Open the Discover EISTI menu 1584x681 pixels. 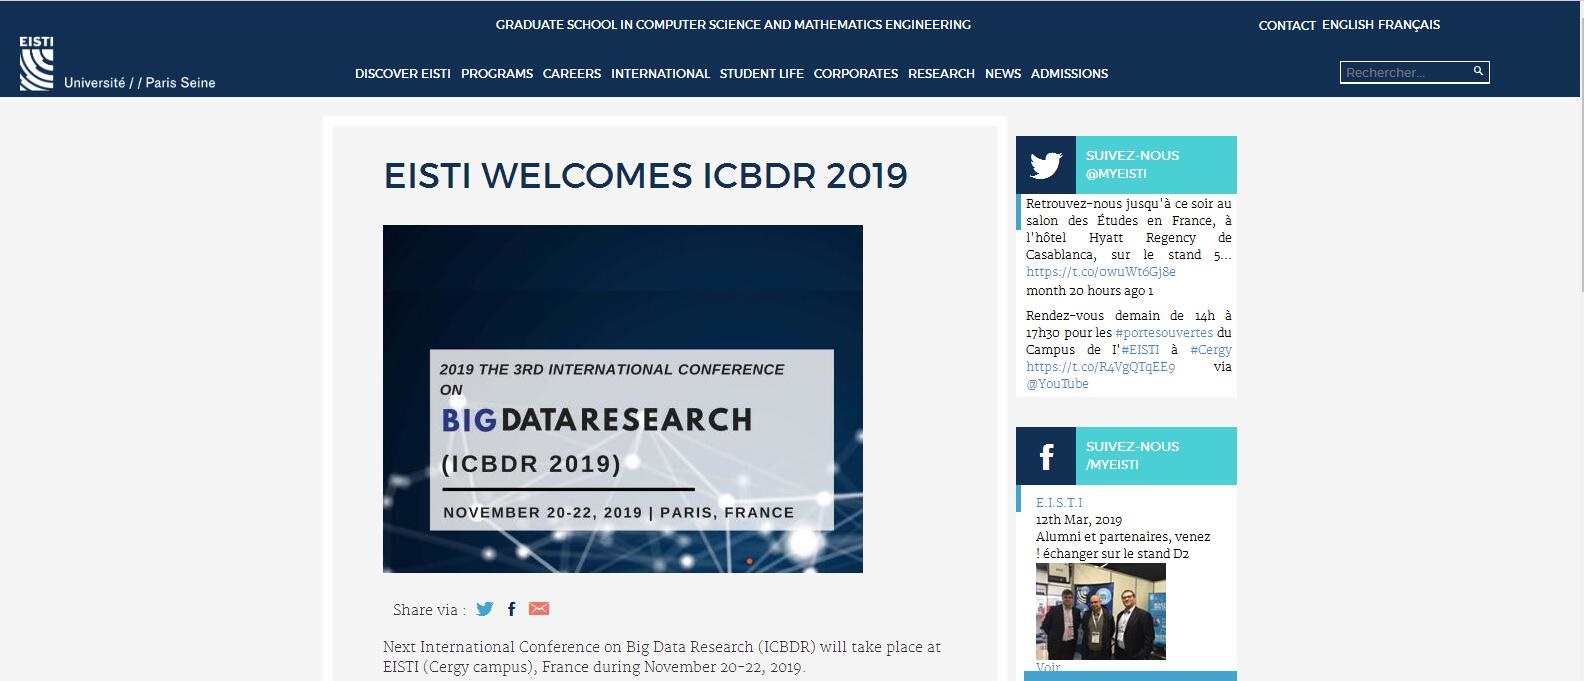coord(403,74)
